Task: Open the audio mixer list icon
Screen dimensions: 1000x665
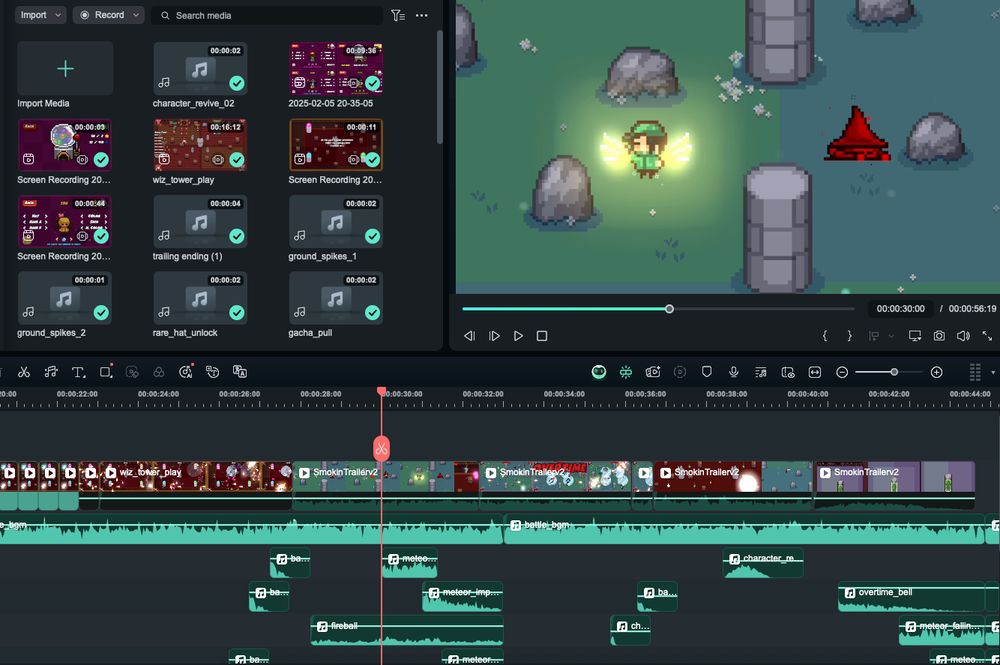Action: coord(761,372)
